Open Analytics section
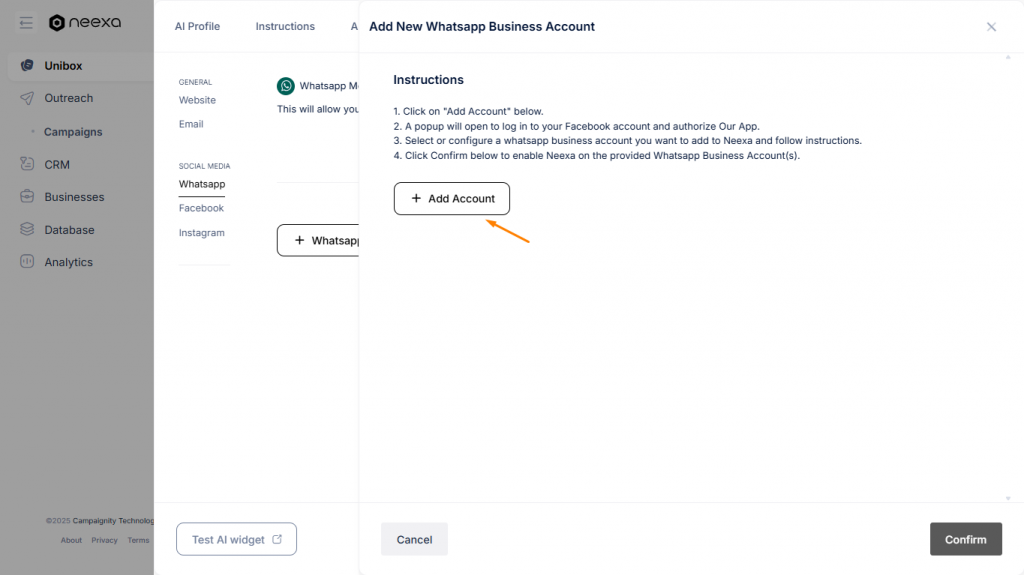 point(69,262)
